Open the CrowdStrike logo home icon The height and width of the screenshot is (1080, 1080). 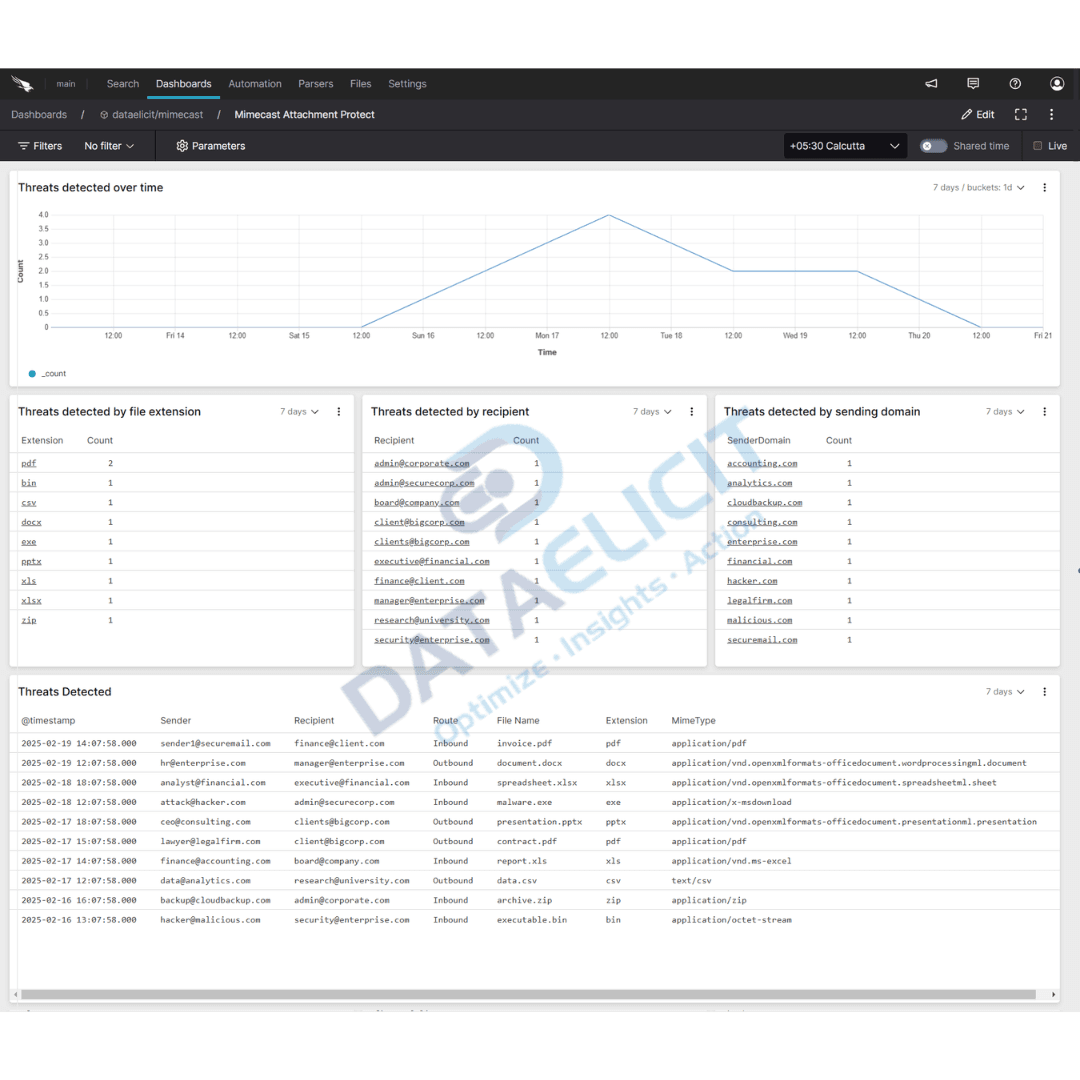[x=22, y=84]
